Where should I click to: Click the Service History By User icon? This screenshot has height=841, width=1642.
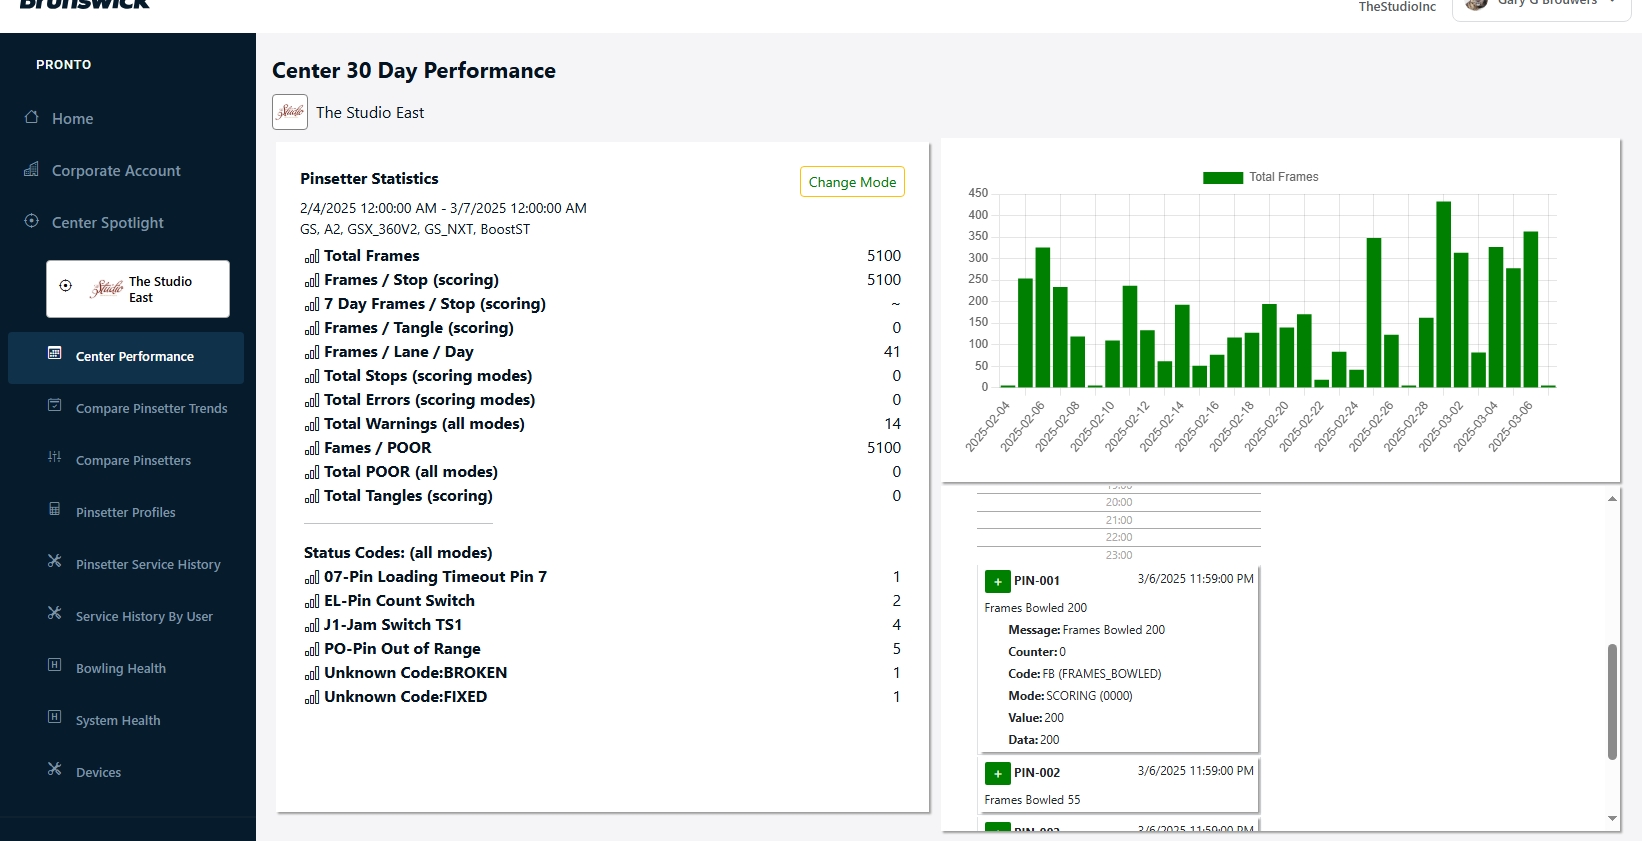pos(55,613)
